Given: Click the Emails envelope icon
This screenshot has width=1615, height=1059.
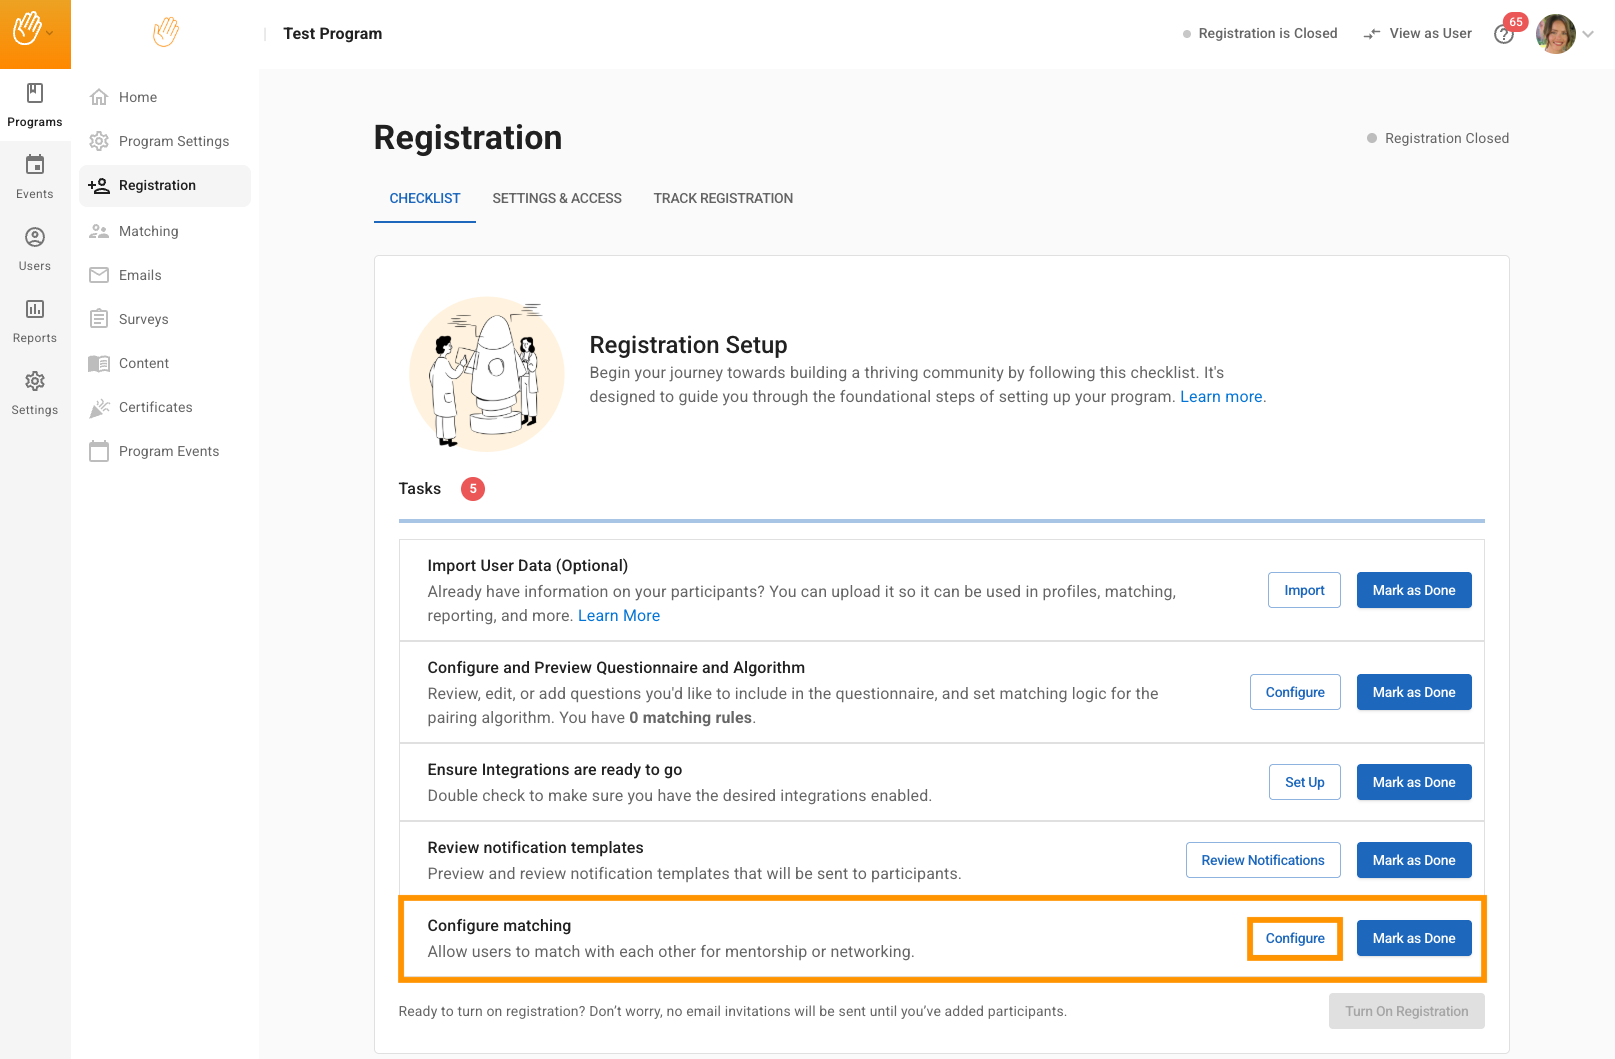Looking at the screenshot, I should click(x=99, y=276).
